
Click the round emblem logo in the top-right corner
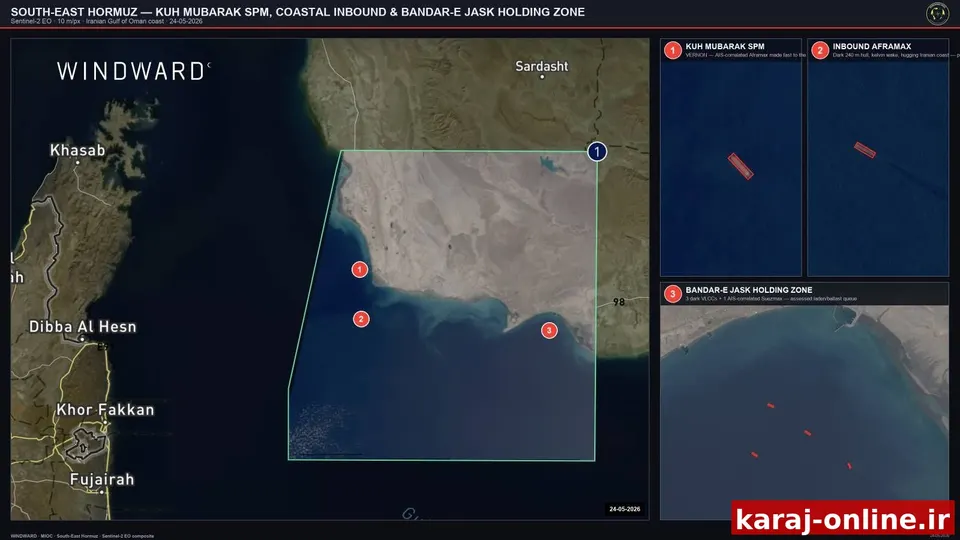click(937, 13)
